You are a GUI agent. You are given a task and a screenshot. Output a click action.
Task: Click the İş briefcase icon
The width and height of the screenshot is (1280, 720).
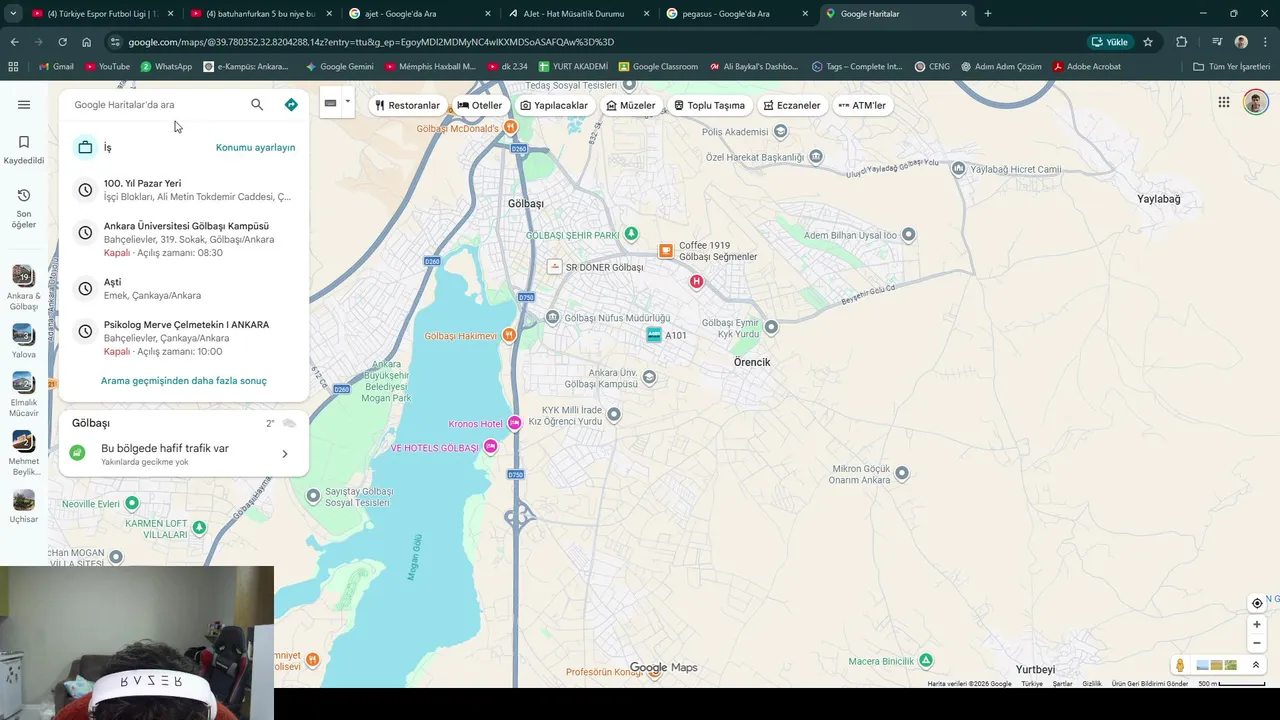click(85, 147)
